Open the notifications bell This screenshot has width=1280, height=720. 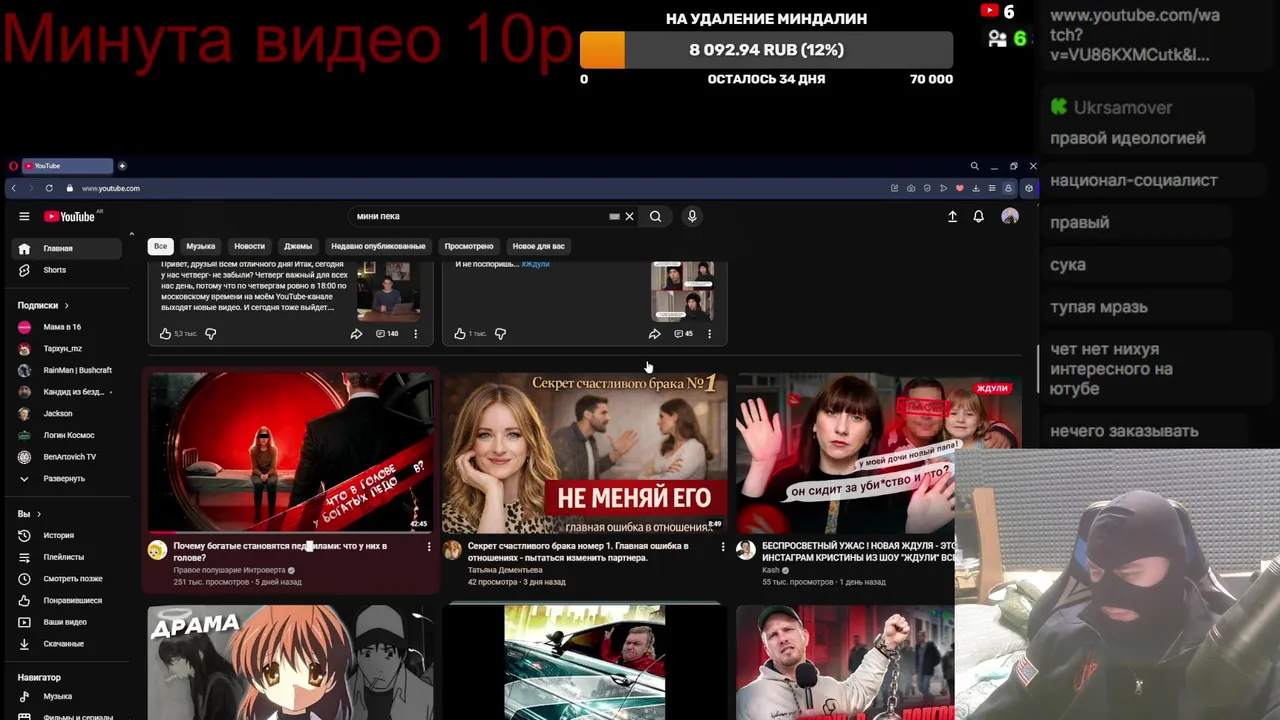point(979,216)
